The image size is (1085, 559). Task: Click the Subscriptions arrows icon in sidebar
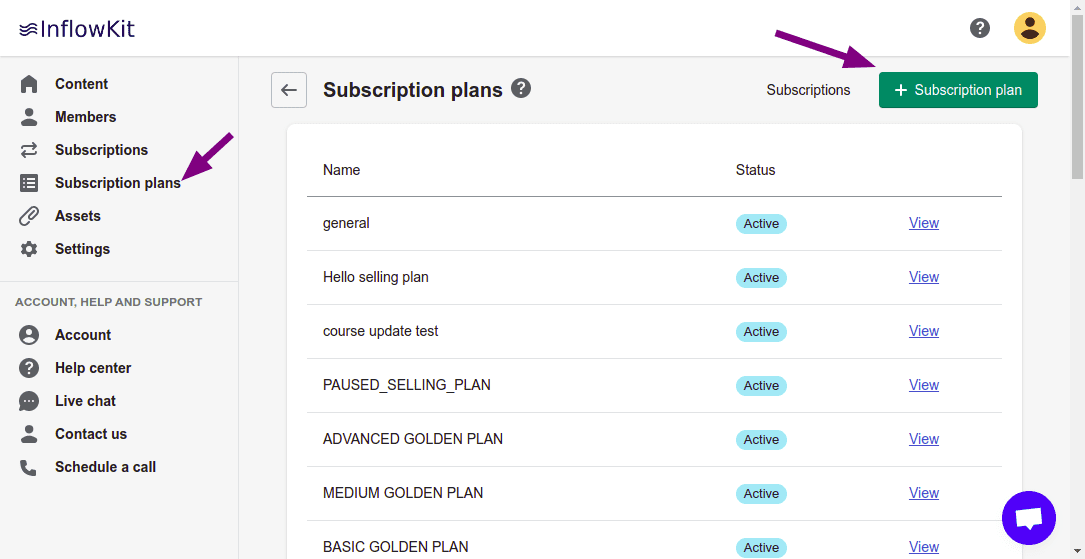(29, 150)
